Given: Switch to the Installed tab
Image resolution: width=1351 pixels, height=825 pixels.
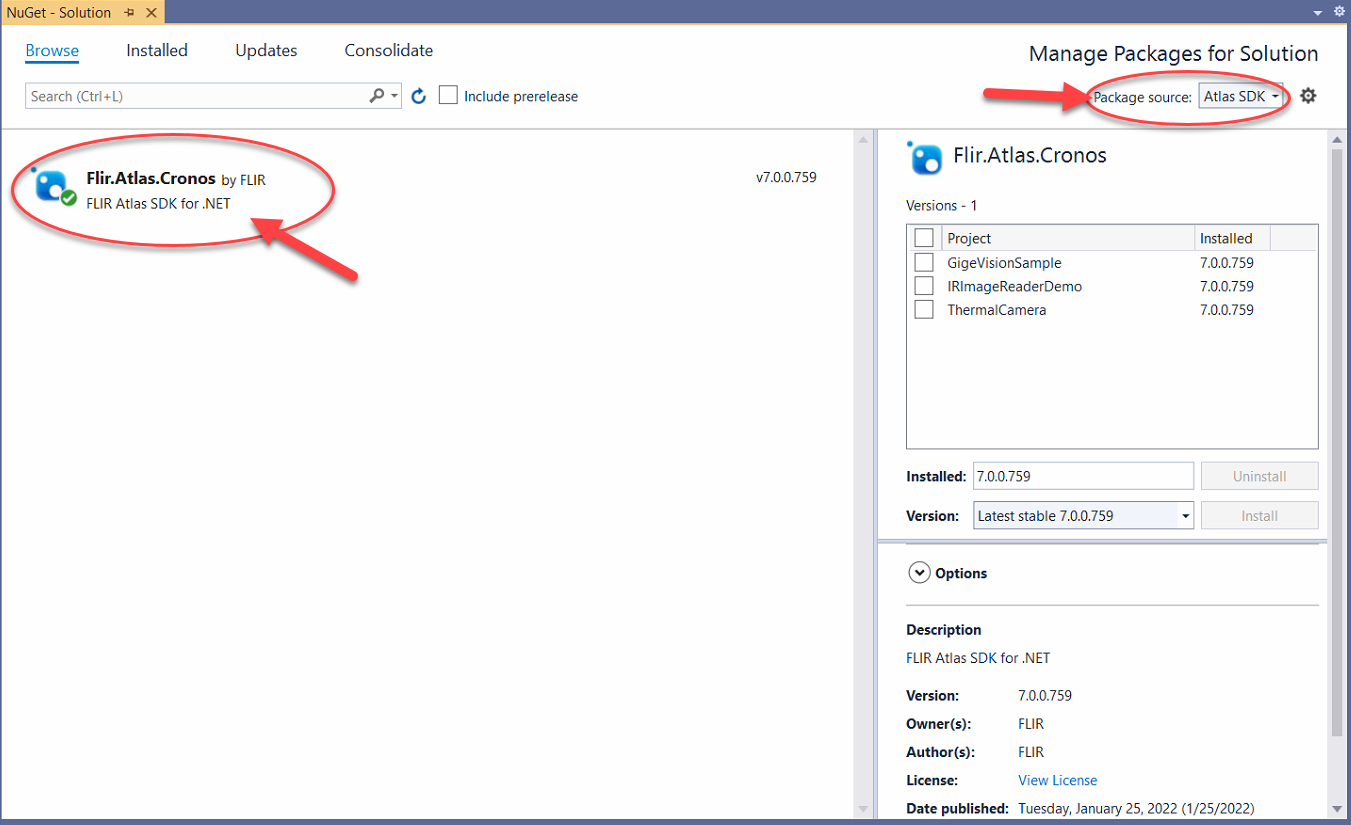Looking at the screenshot, I should click(157, 50).
